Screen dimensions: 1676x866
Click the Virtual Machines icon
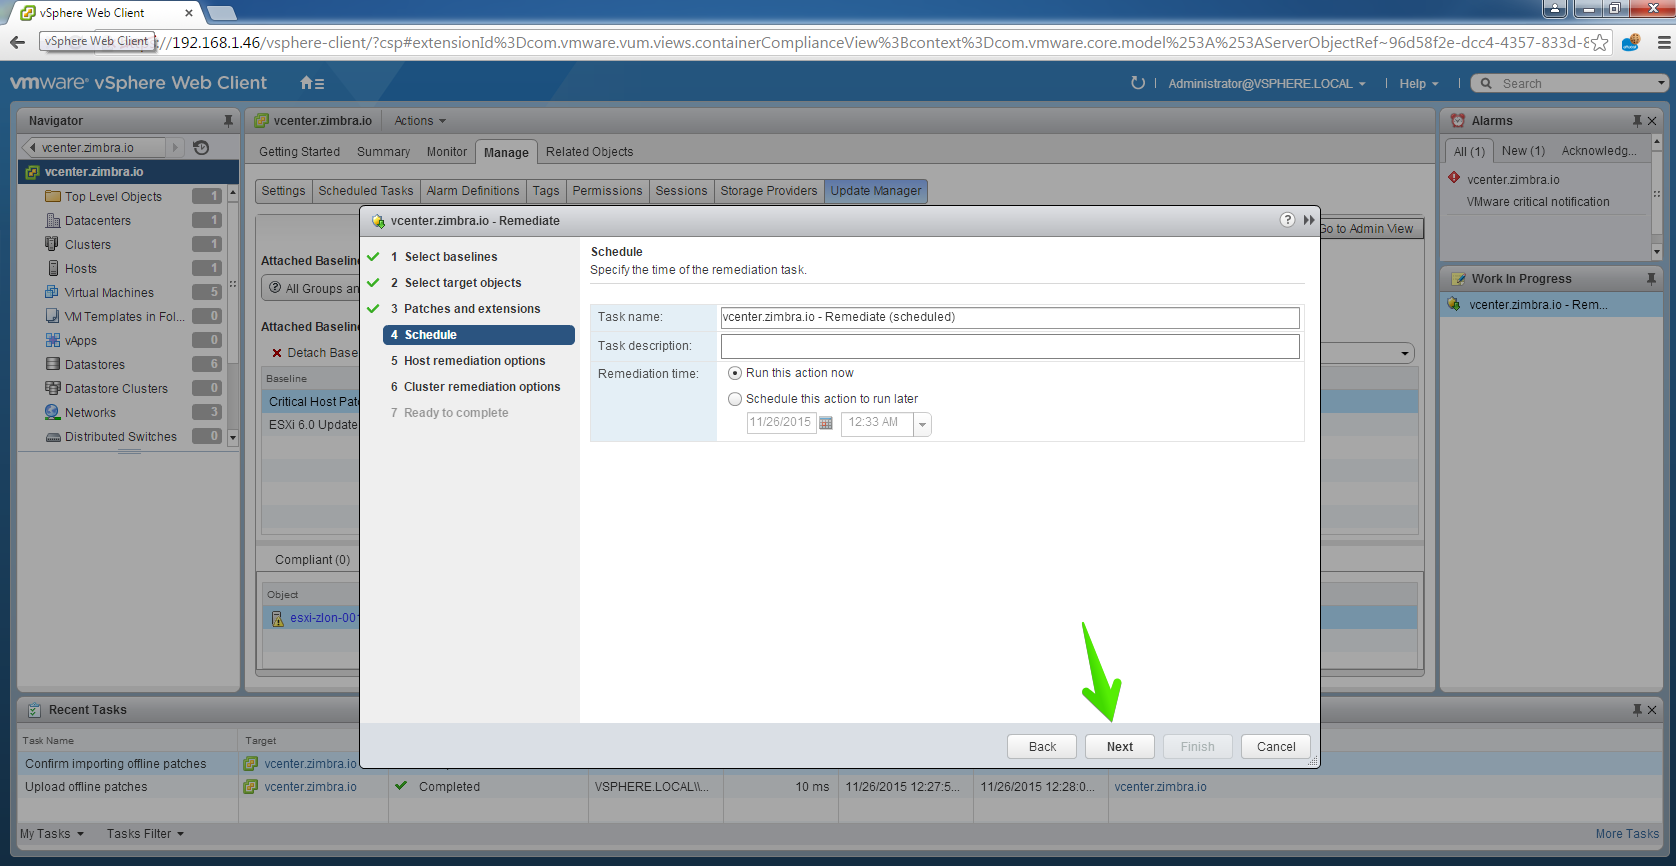point(53,292)
